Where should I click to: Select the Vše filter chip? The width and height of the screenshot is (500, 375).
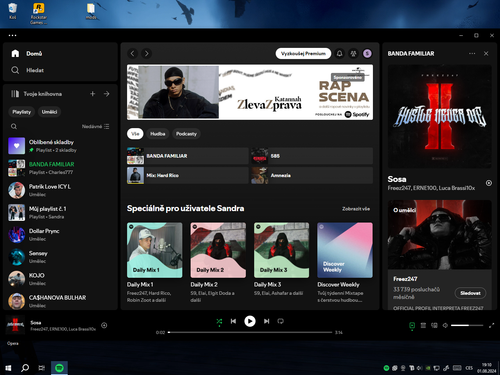135,134
